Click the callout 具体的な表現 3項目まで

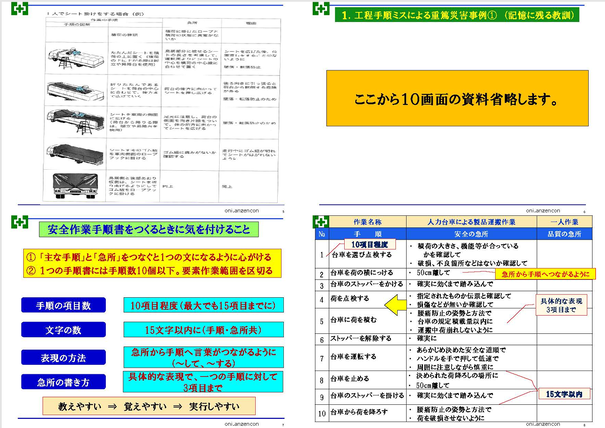(x=561, y=305)
